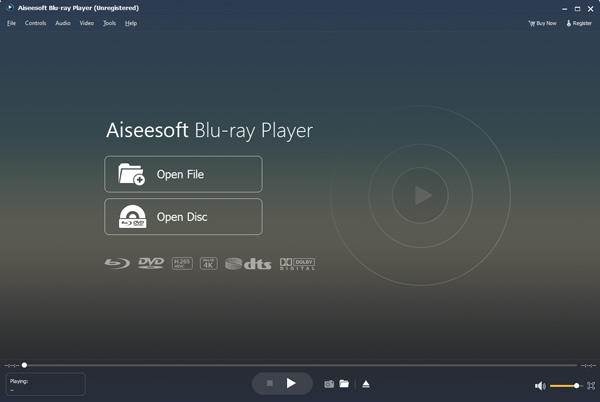This screenshot has width=600, height=402.
Task: Open the Video menu
Action: tap(86, 23)
